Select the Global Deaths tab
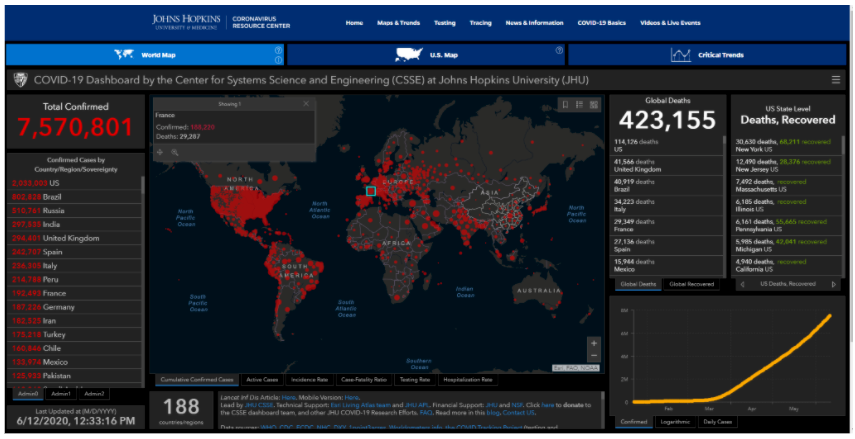855x439 pixels. pos(638,284)
